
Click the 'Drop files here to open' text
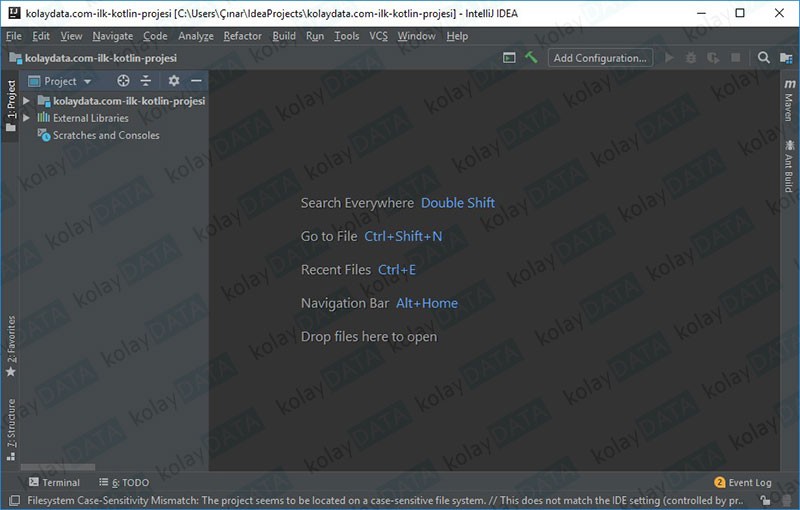click(369, 337)
